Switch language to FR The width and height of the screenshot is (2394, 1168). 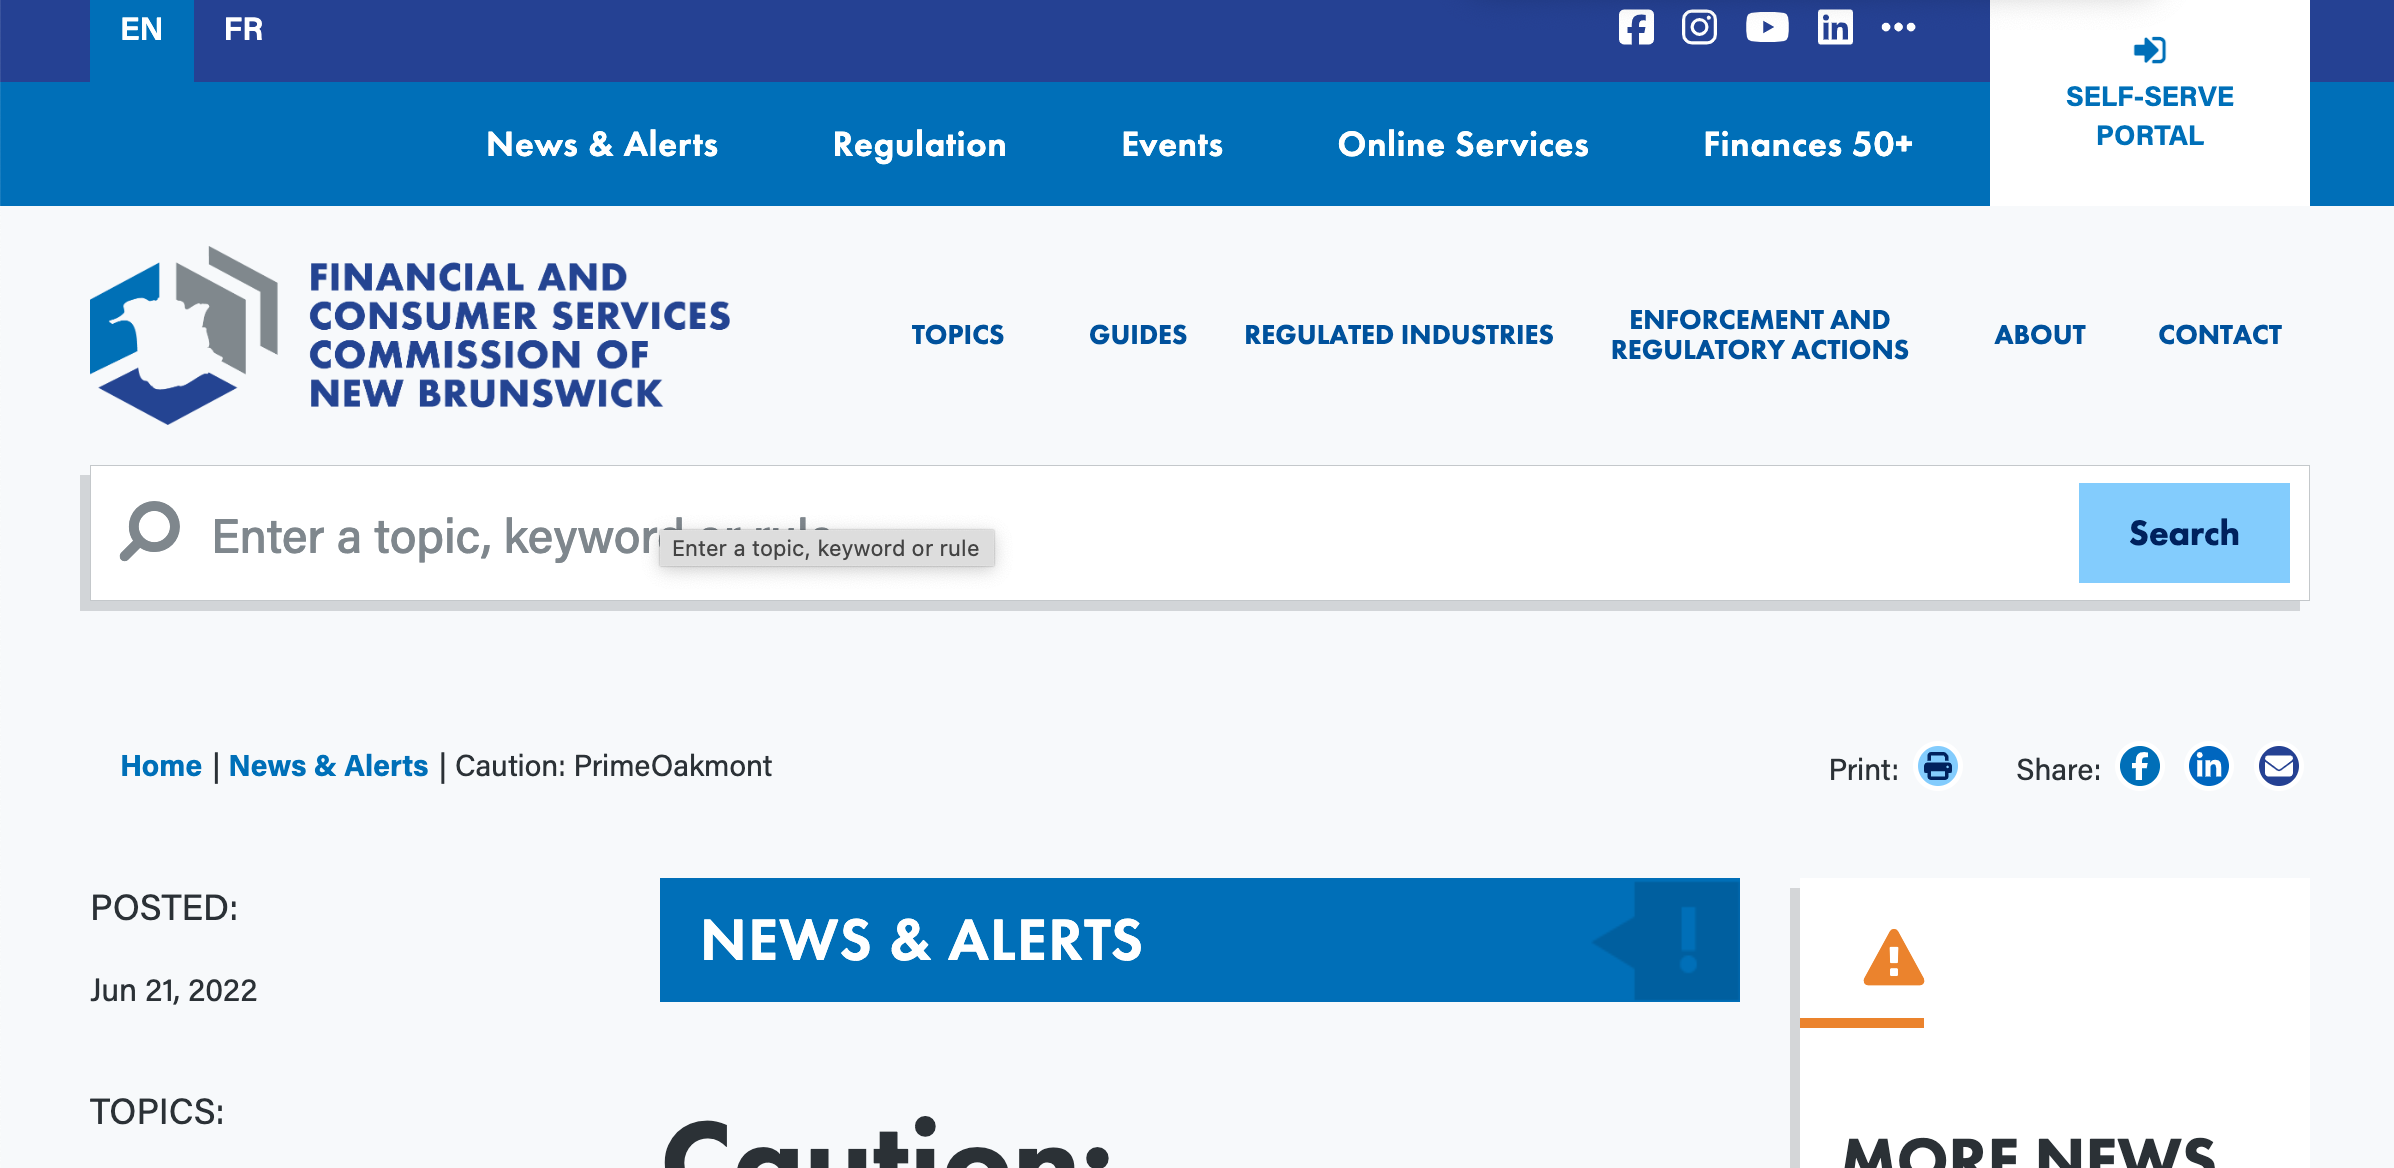tap(243, 30)
